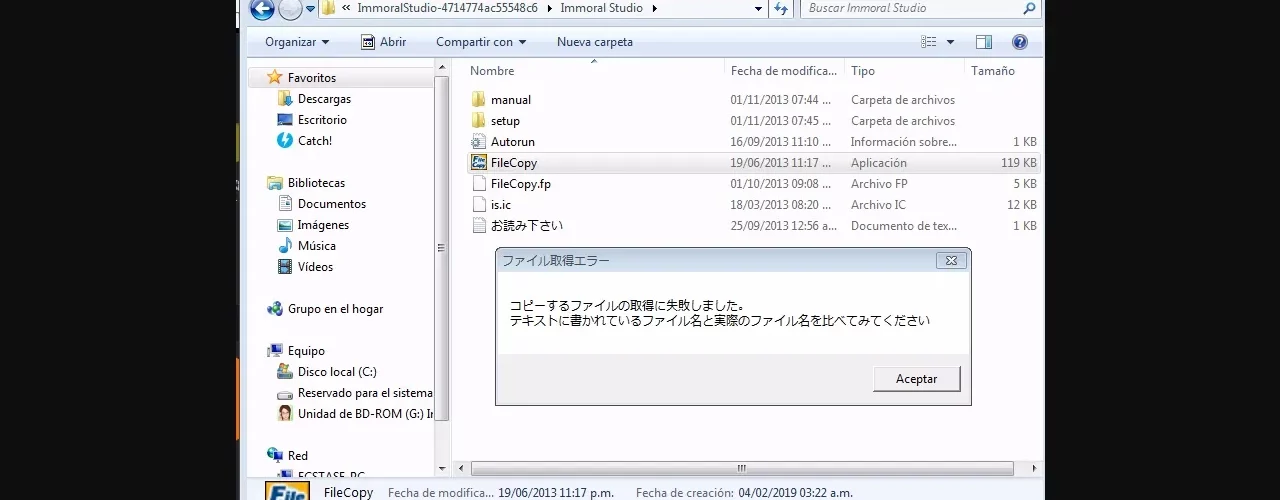Open Disco local (C:) drive

(336, 372)
